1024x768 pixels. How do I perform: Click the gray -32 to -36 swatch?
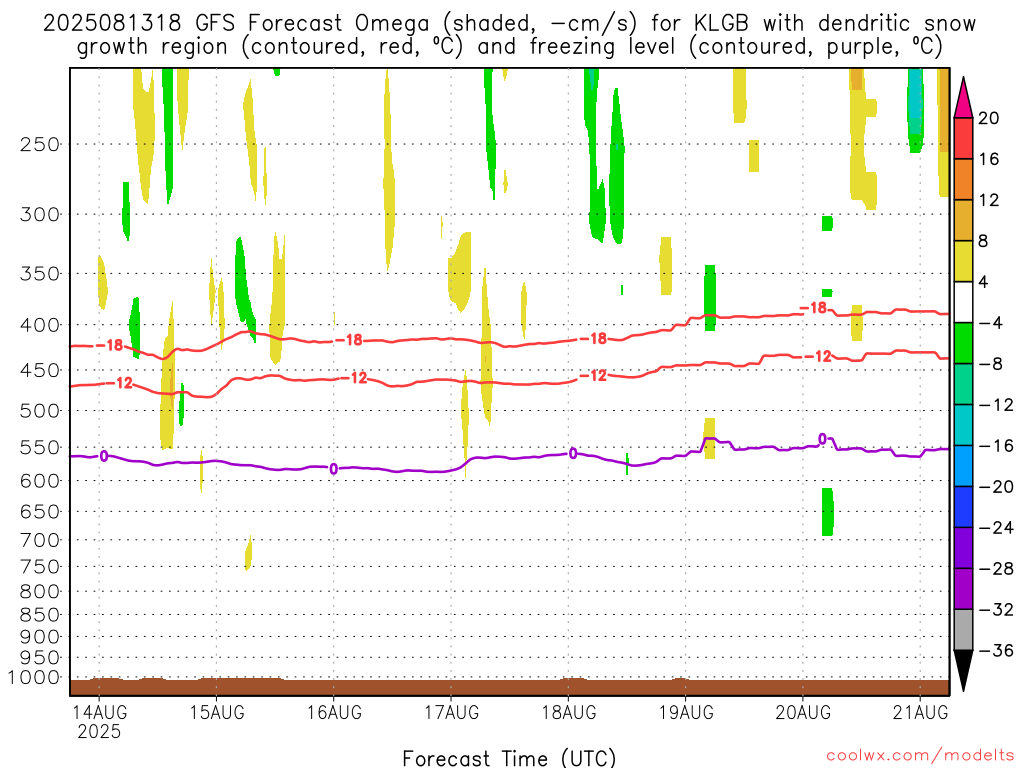tap(963, 630)
